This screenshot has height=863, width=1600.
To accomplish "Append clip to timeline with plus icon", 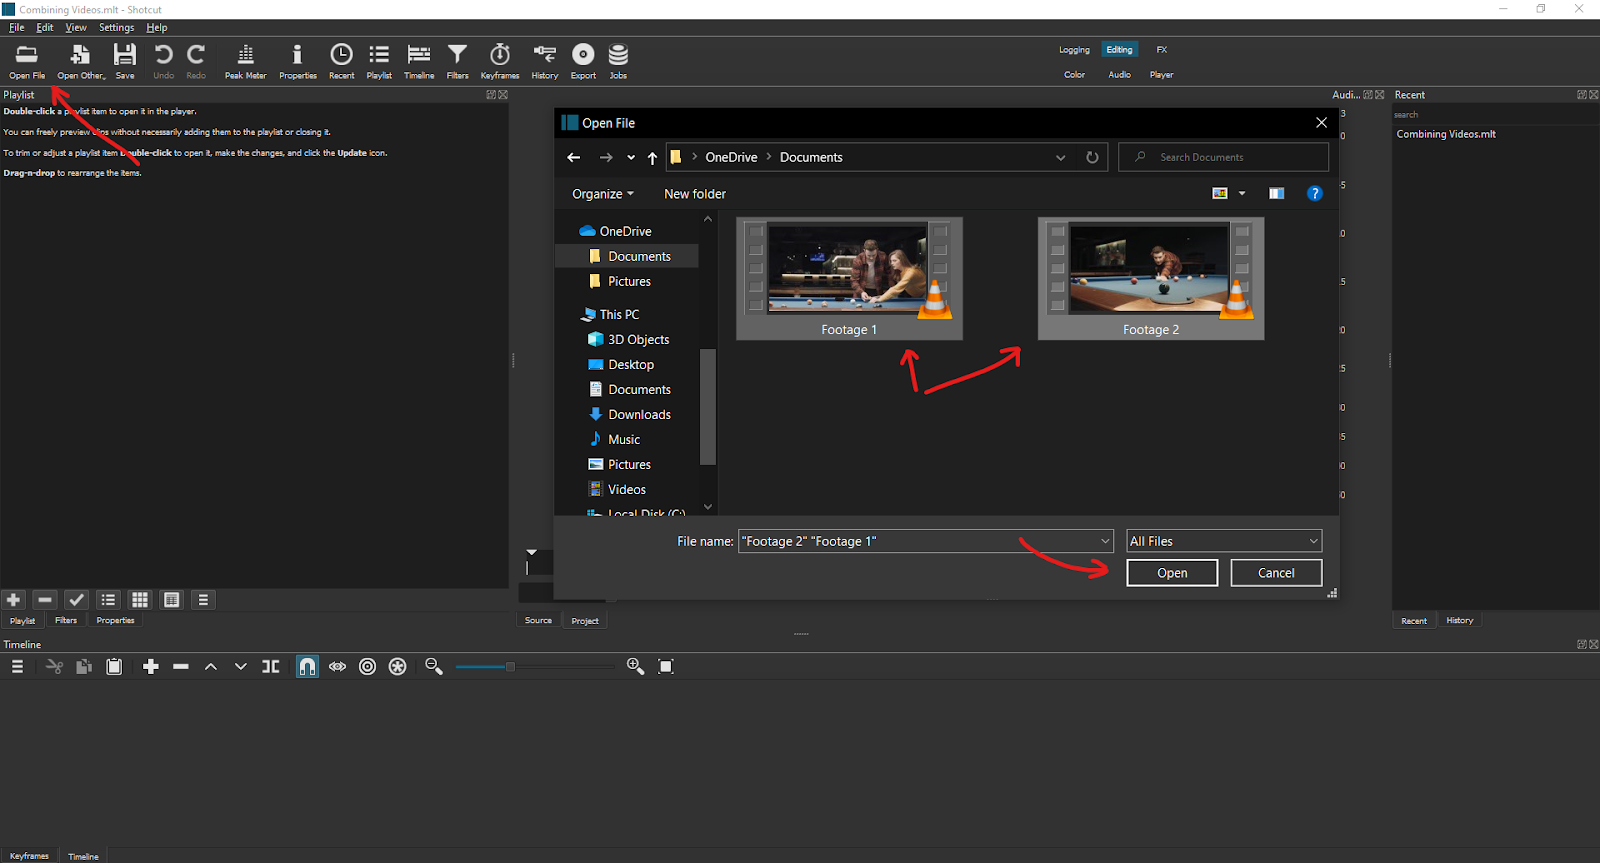I will [151, 667].
